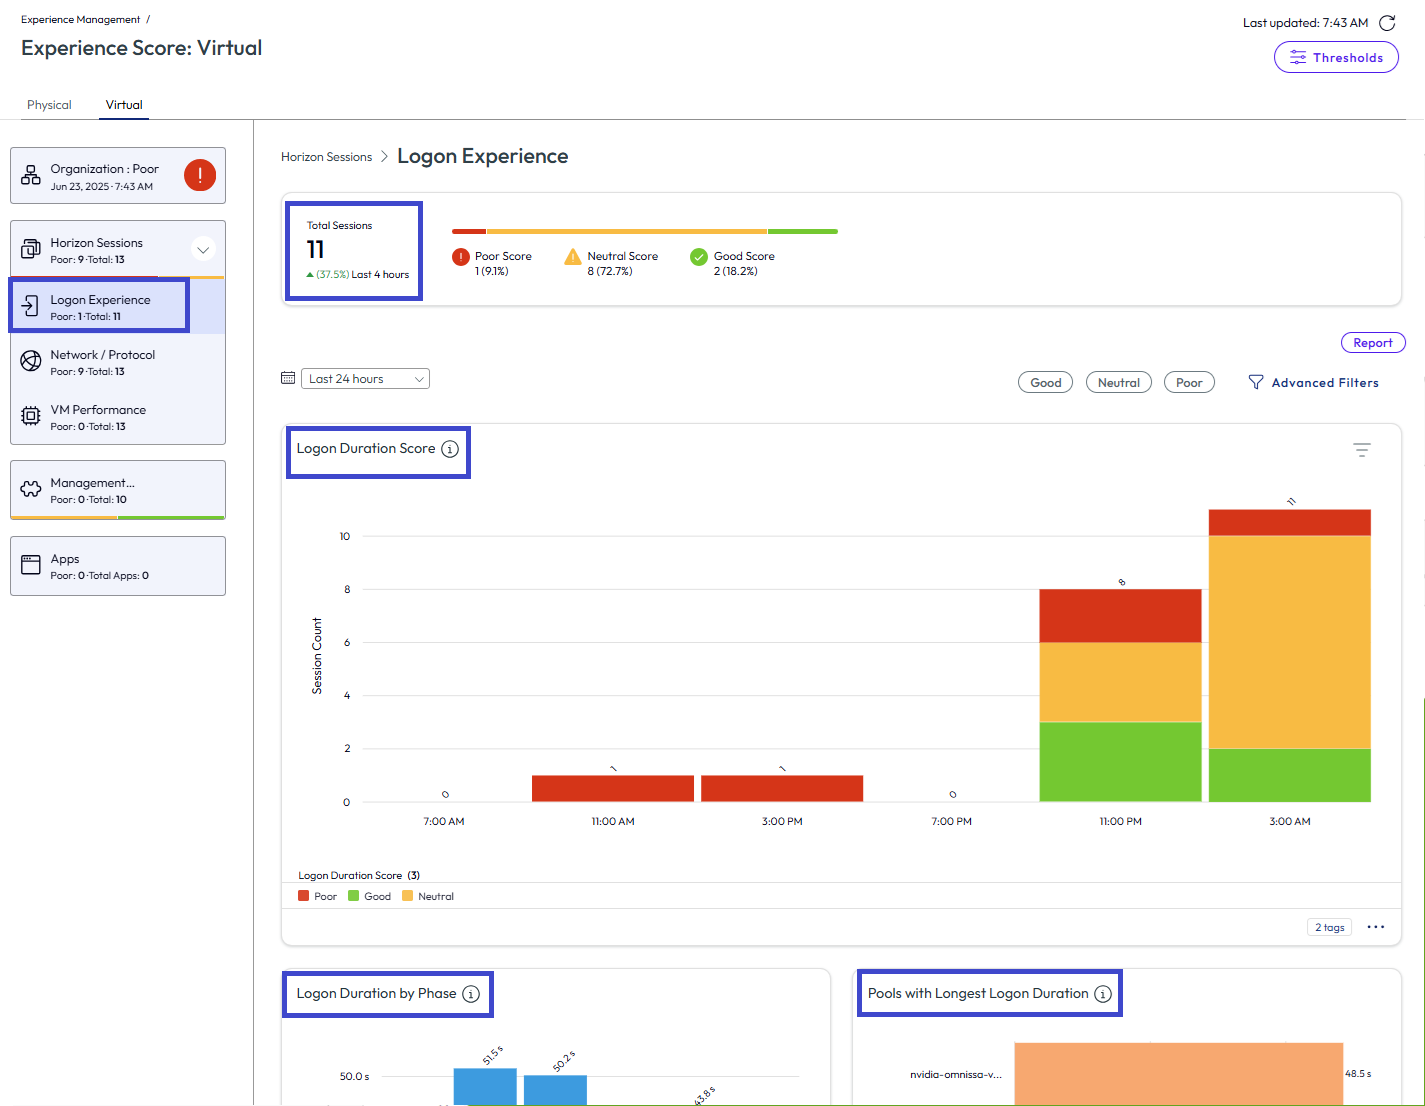Click the red Poor legend swatch

pos(303,896)
